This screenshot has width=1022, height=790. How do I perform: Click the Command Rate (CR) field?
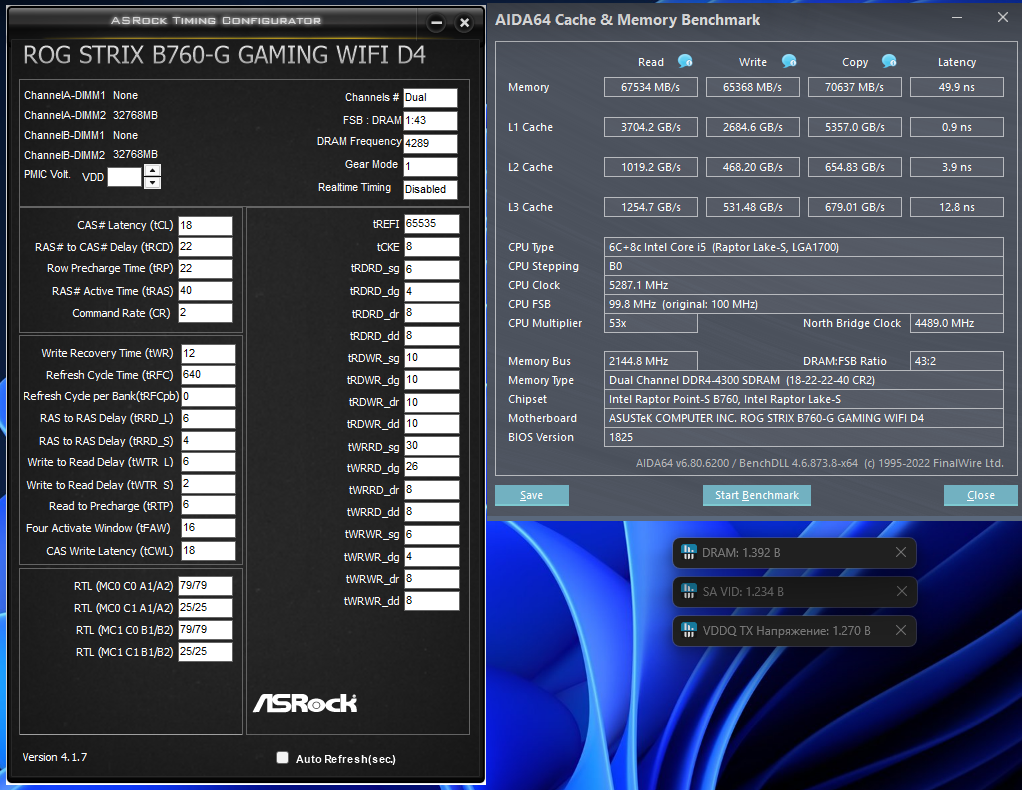(x=205, y=313)
